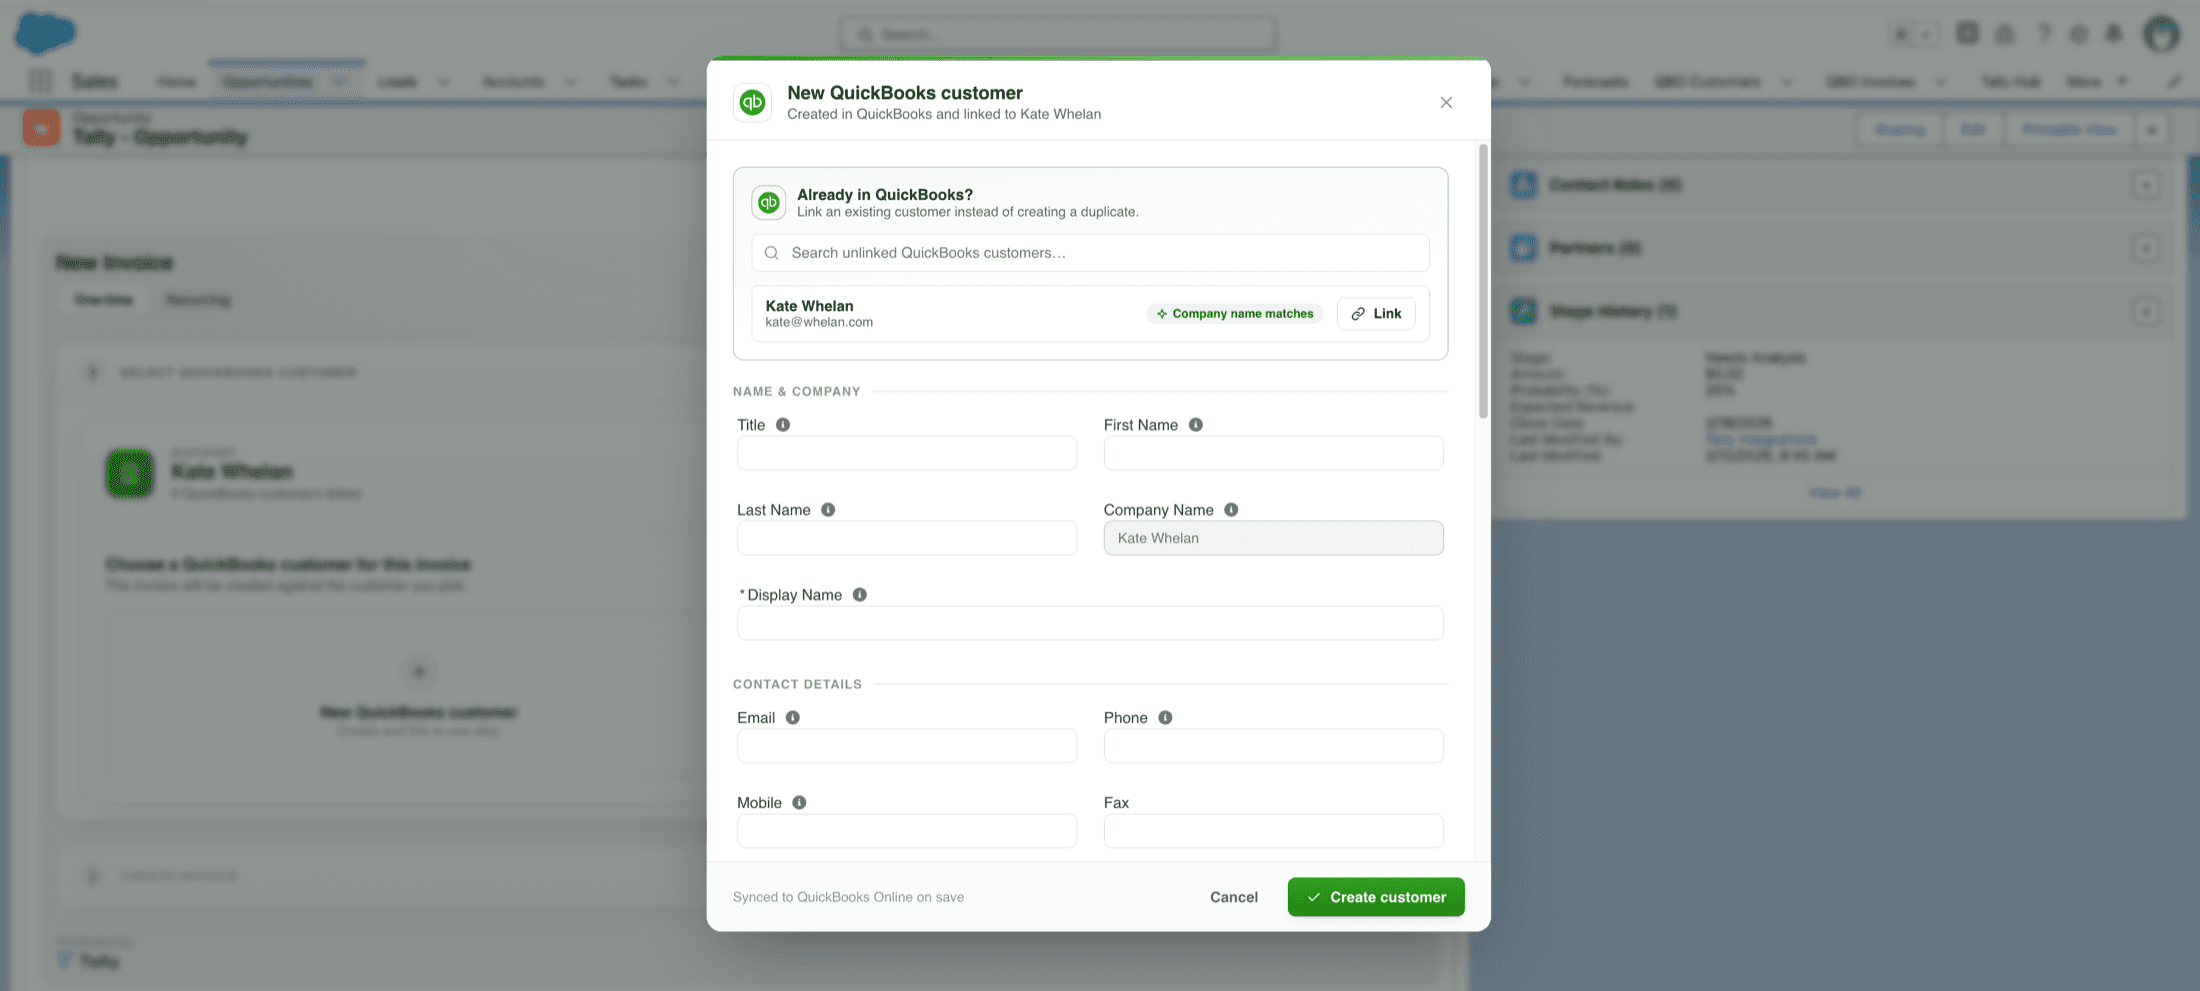Click the View All link in Stage History

[1835, 493]
